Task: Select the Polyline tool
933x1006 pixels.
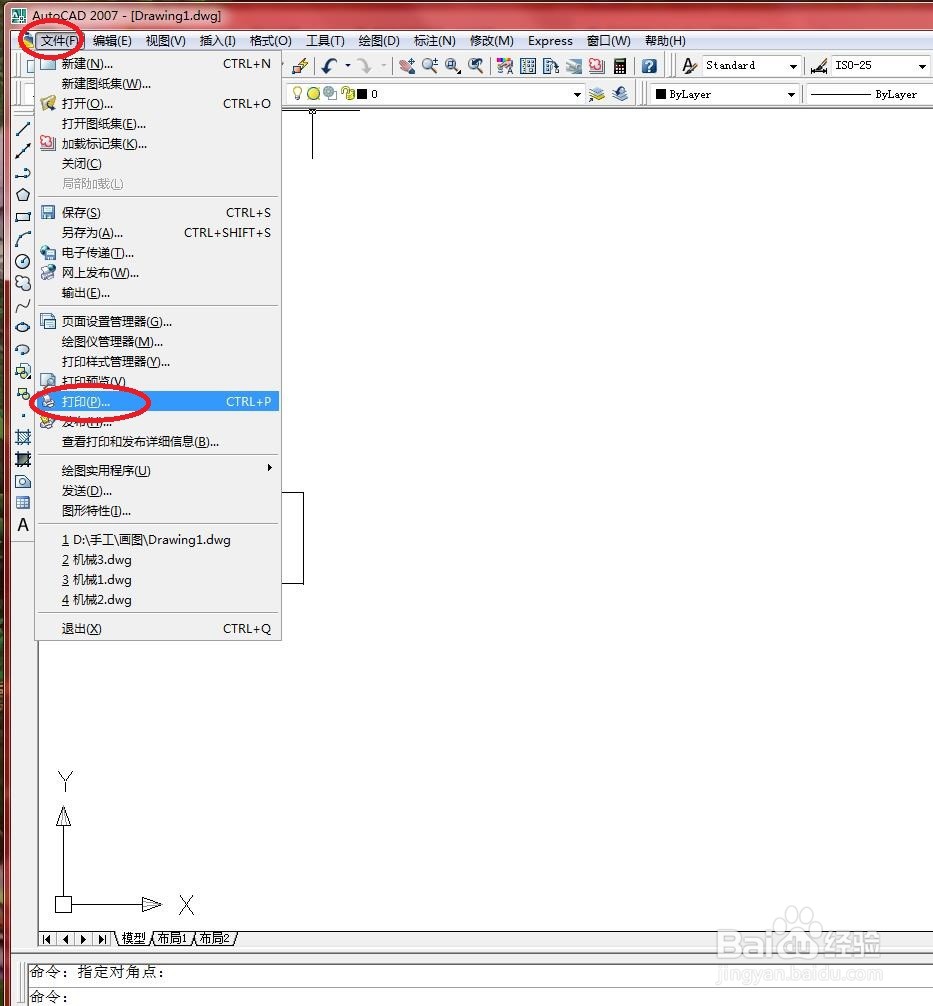Action: coord(22,173)
